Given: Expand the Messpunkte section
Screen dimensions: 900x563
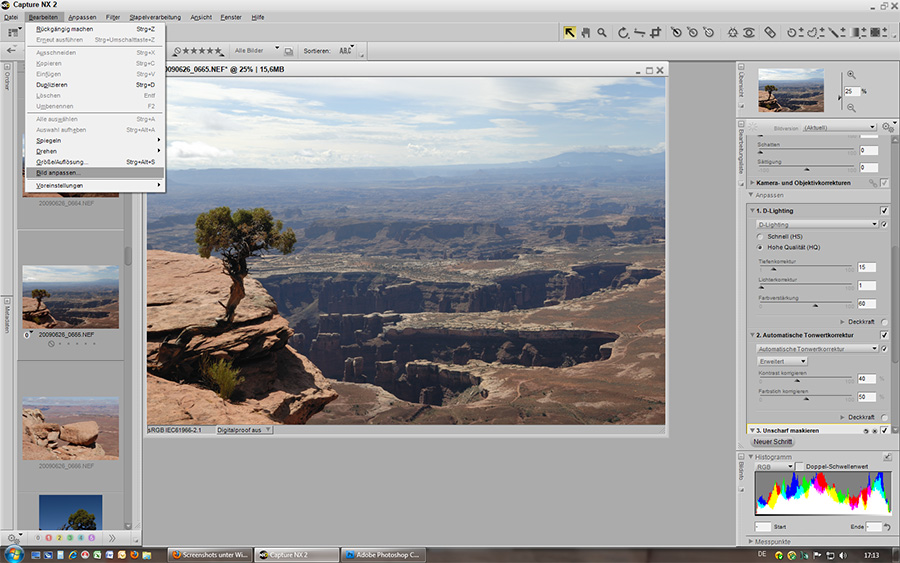Looking at the screenshot, I should pyautogui.click(x=751, y=541).
